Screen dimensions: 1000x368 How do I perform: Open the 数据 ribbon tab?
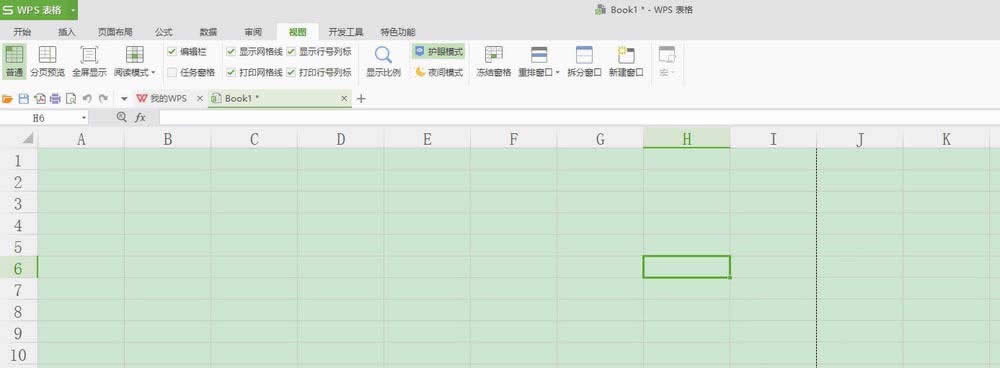208,32
